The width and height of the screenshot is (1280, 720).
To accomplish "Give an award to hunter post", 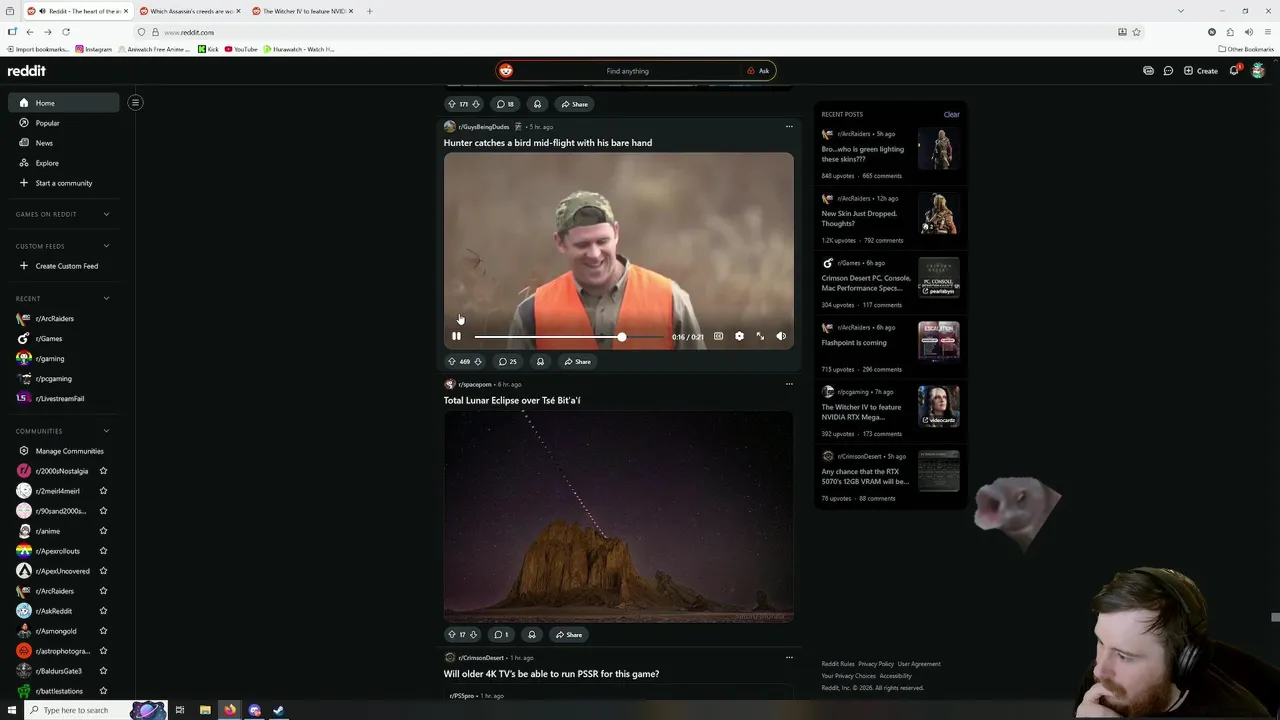I will [x=540, y=361].
